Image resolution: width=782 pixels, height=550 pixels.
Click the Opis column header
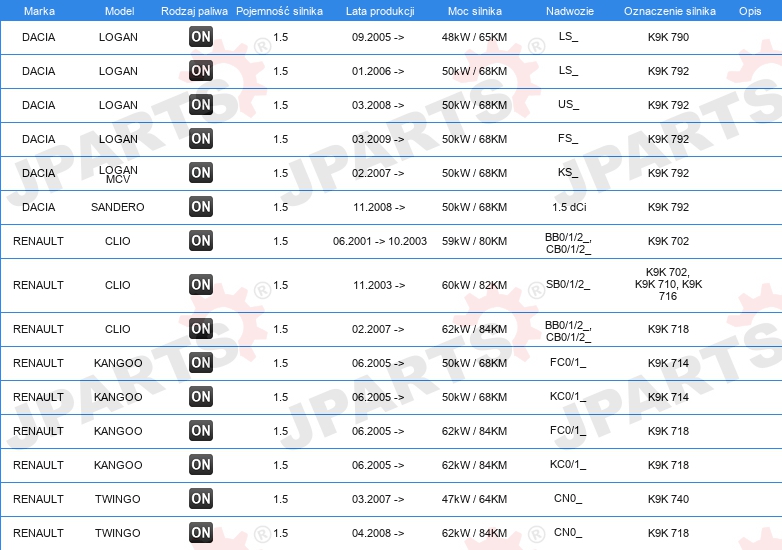coord(750,11)
